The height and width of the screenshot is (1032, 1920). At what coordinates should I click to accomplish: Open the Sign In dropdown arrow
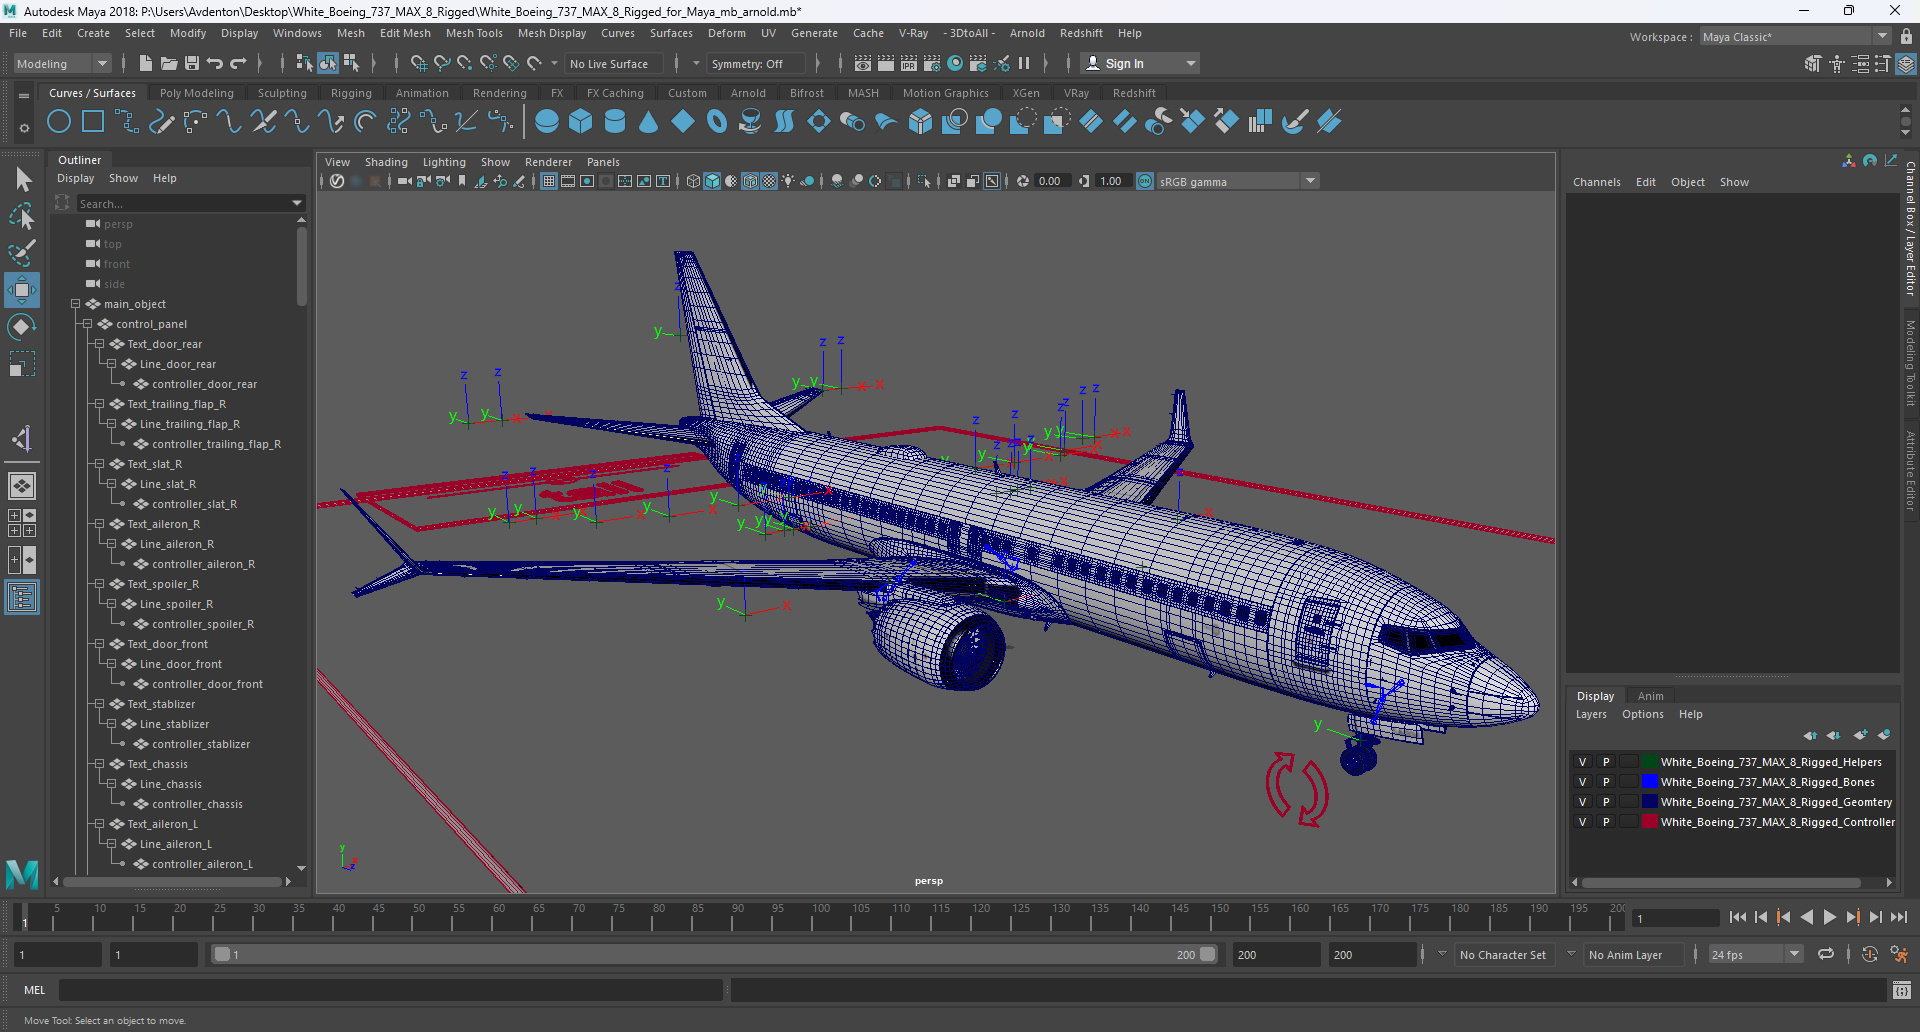coord(1191,63)
